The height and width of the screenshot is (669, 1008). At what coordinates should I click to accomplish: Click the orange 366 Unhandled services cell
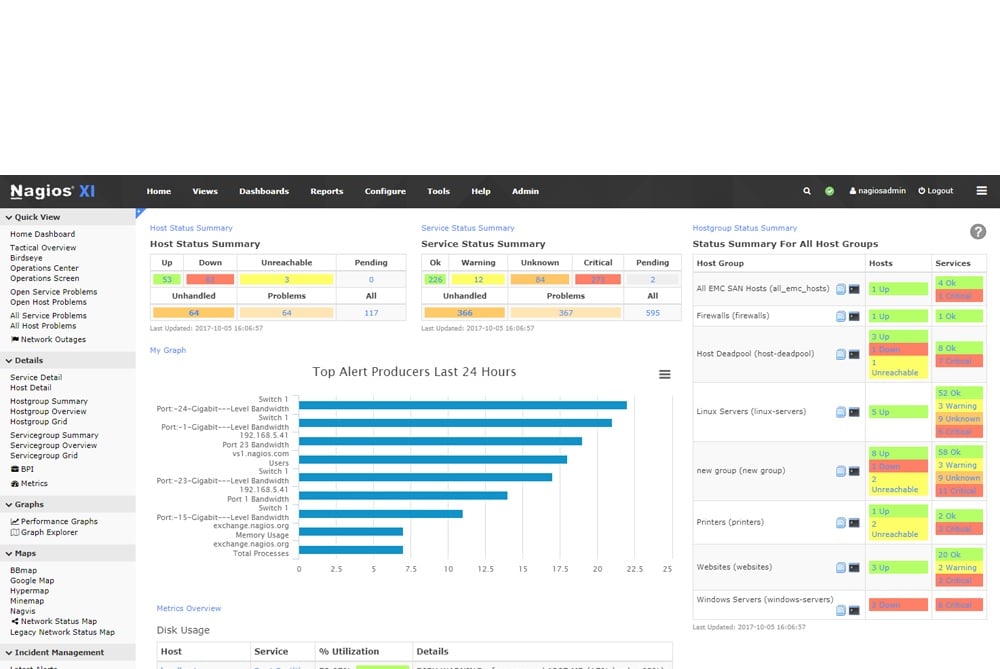pos(464,313)
